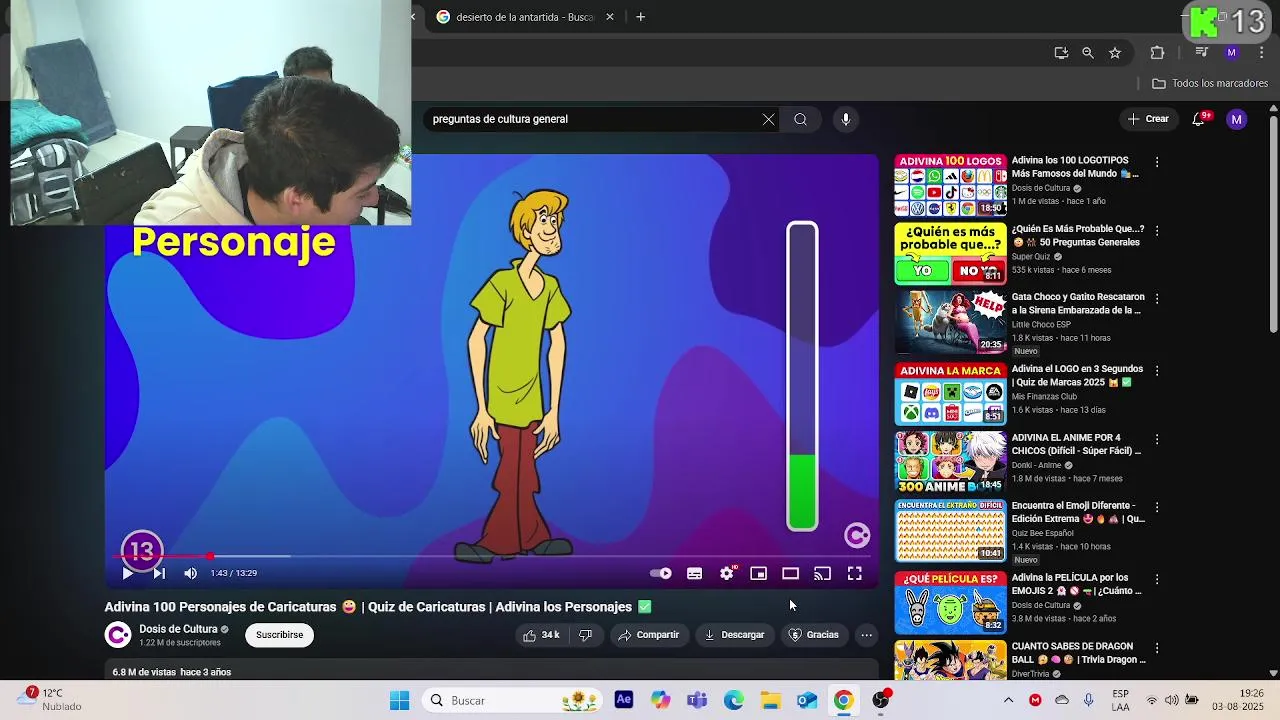Image resolution: width=1280 pixels, height=720 pixels.
Task: Open Chrome extensions puzzle icon
Action: [1157, 53]
